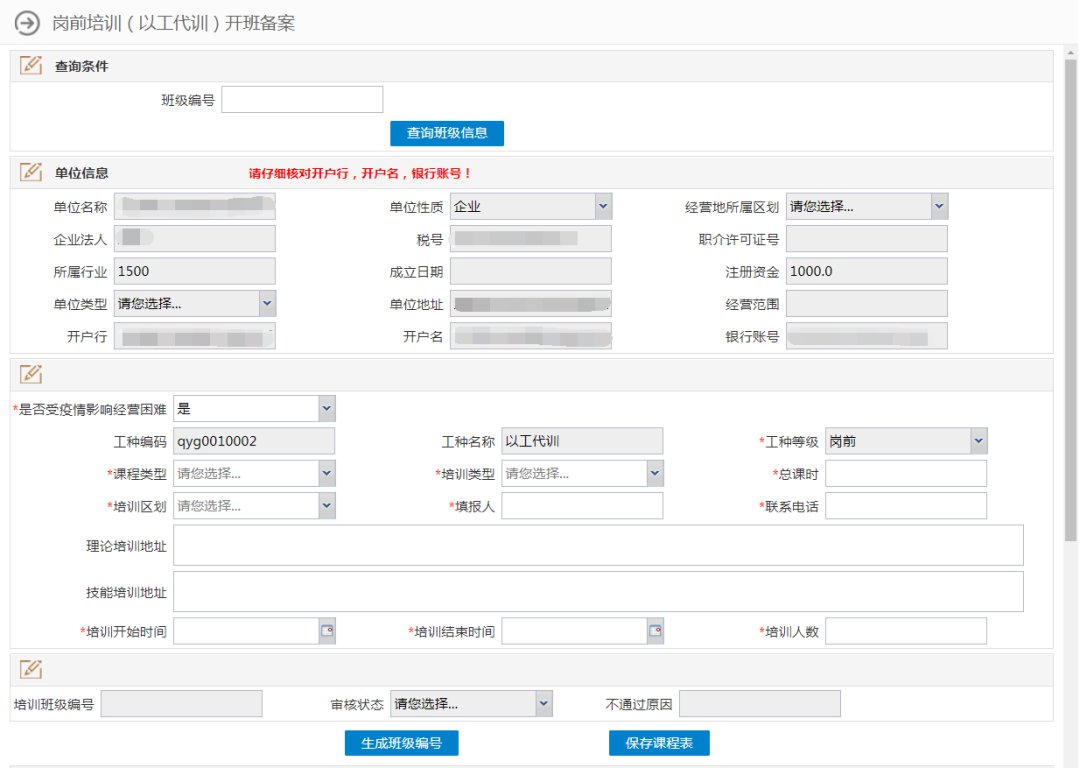Screen dimensions: 1080x768
Task: Click the edit icon next to 单位信息
Action: [x=31, y=172]
